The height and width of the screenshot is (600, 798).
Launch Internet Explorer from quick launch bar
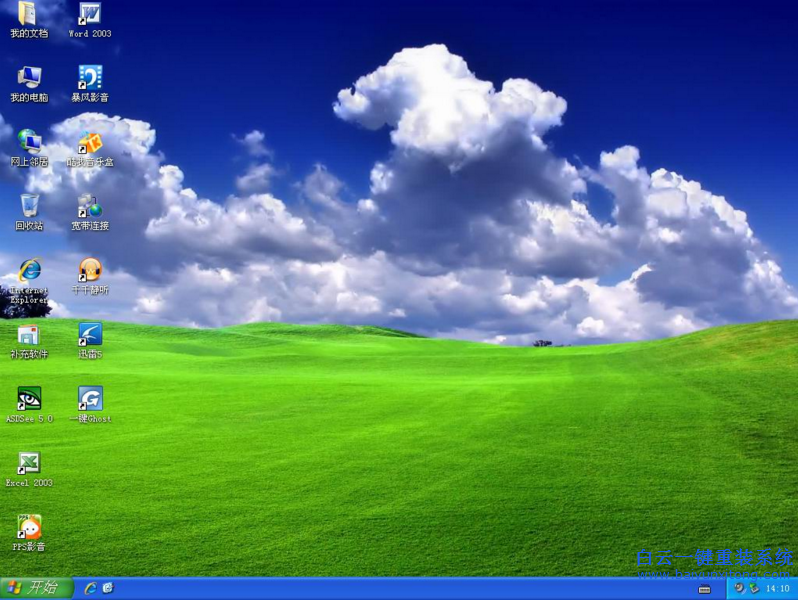click(91, 588)
